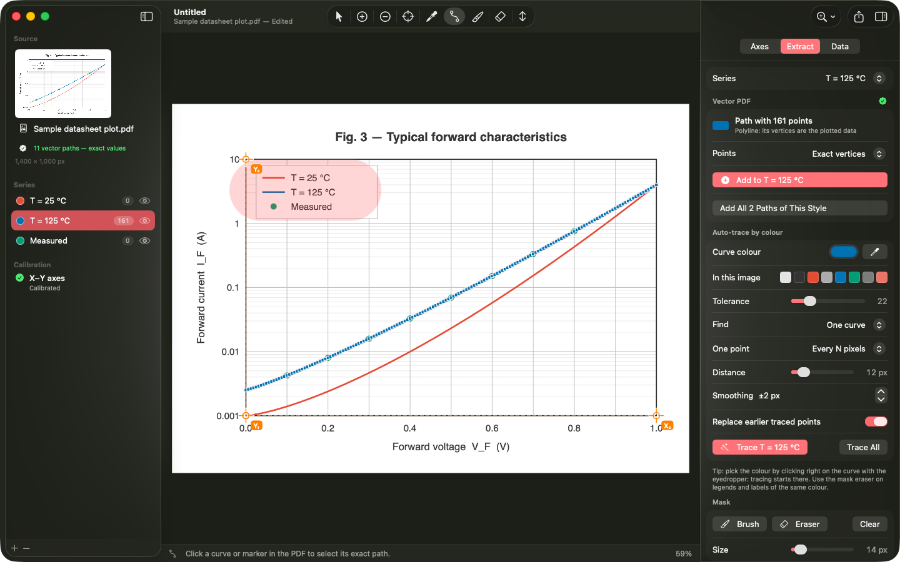Click the eyedropper beside Curve colour

point(875,251)
